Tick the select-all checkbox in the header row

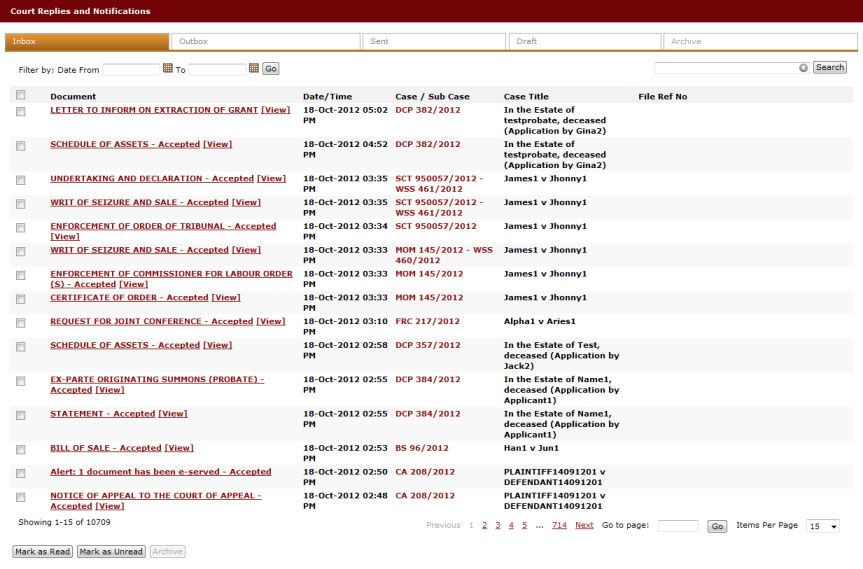click(20, 96)
